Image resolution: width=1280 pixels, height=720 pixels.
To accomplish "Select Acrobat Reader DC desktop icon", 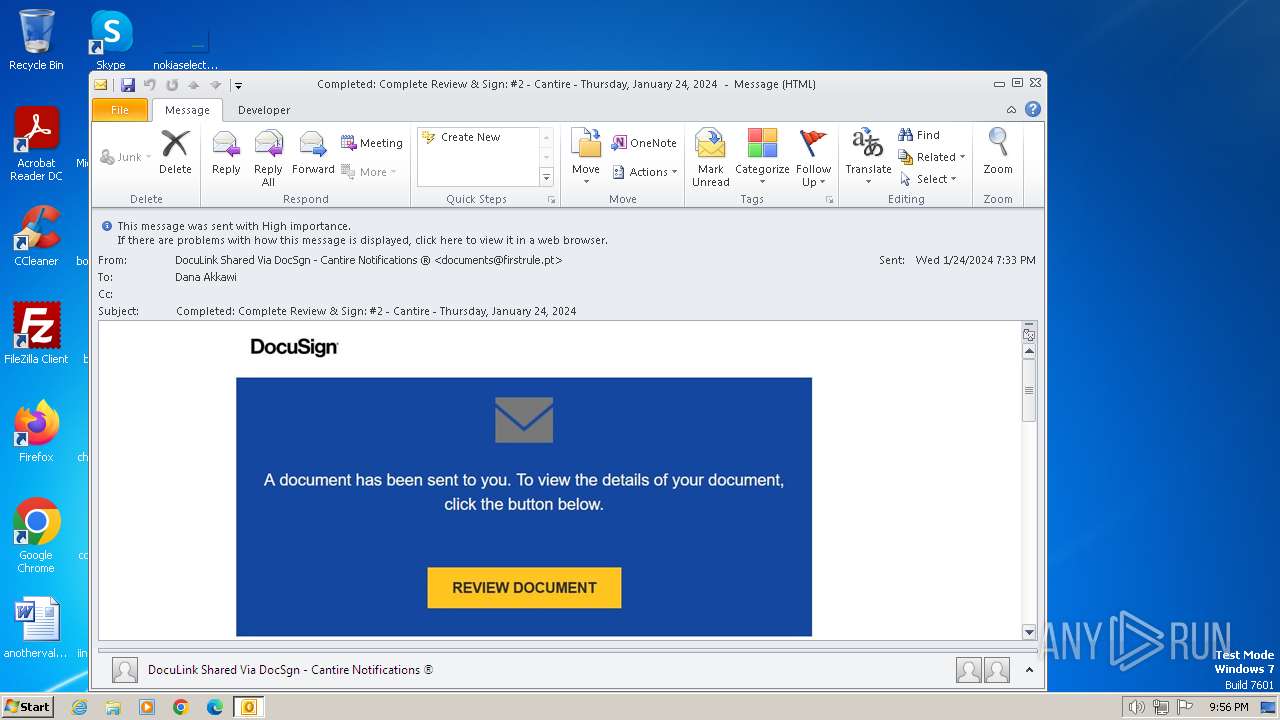I will pos(36,144).
